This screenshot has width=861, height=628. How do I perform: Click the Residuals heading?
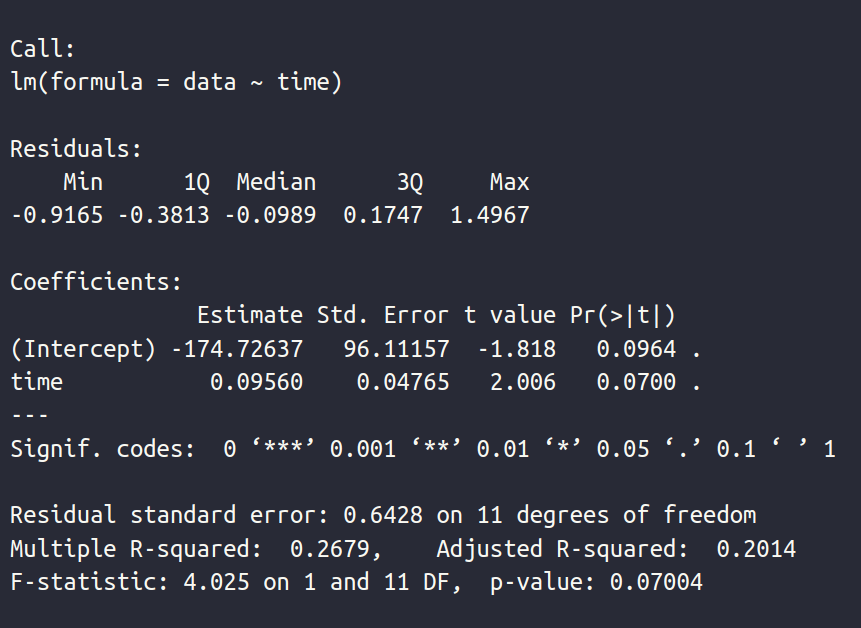pos(76,149)
